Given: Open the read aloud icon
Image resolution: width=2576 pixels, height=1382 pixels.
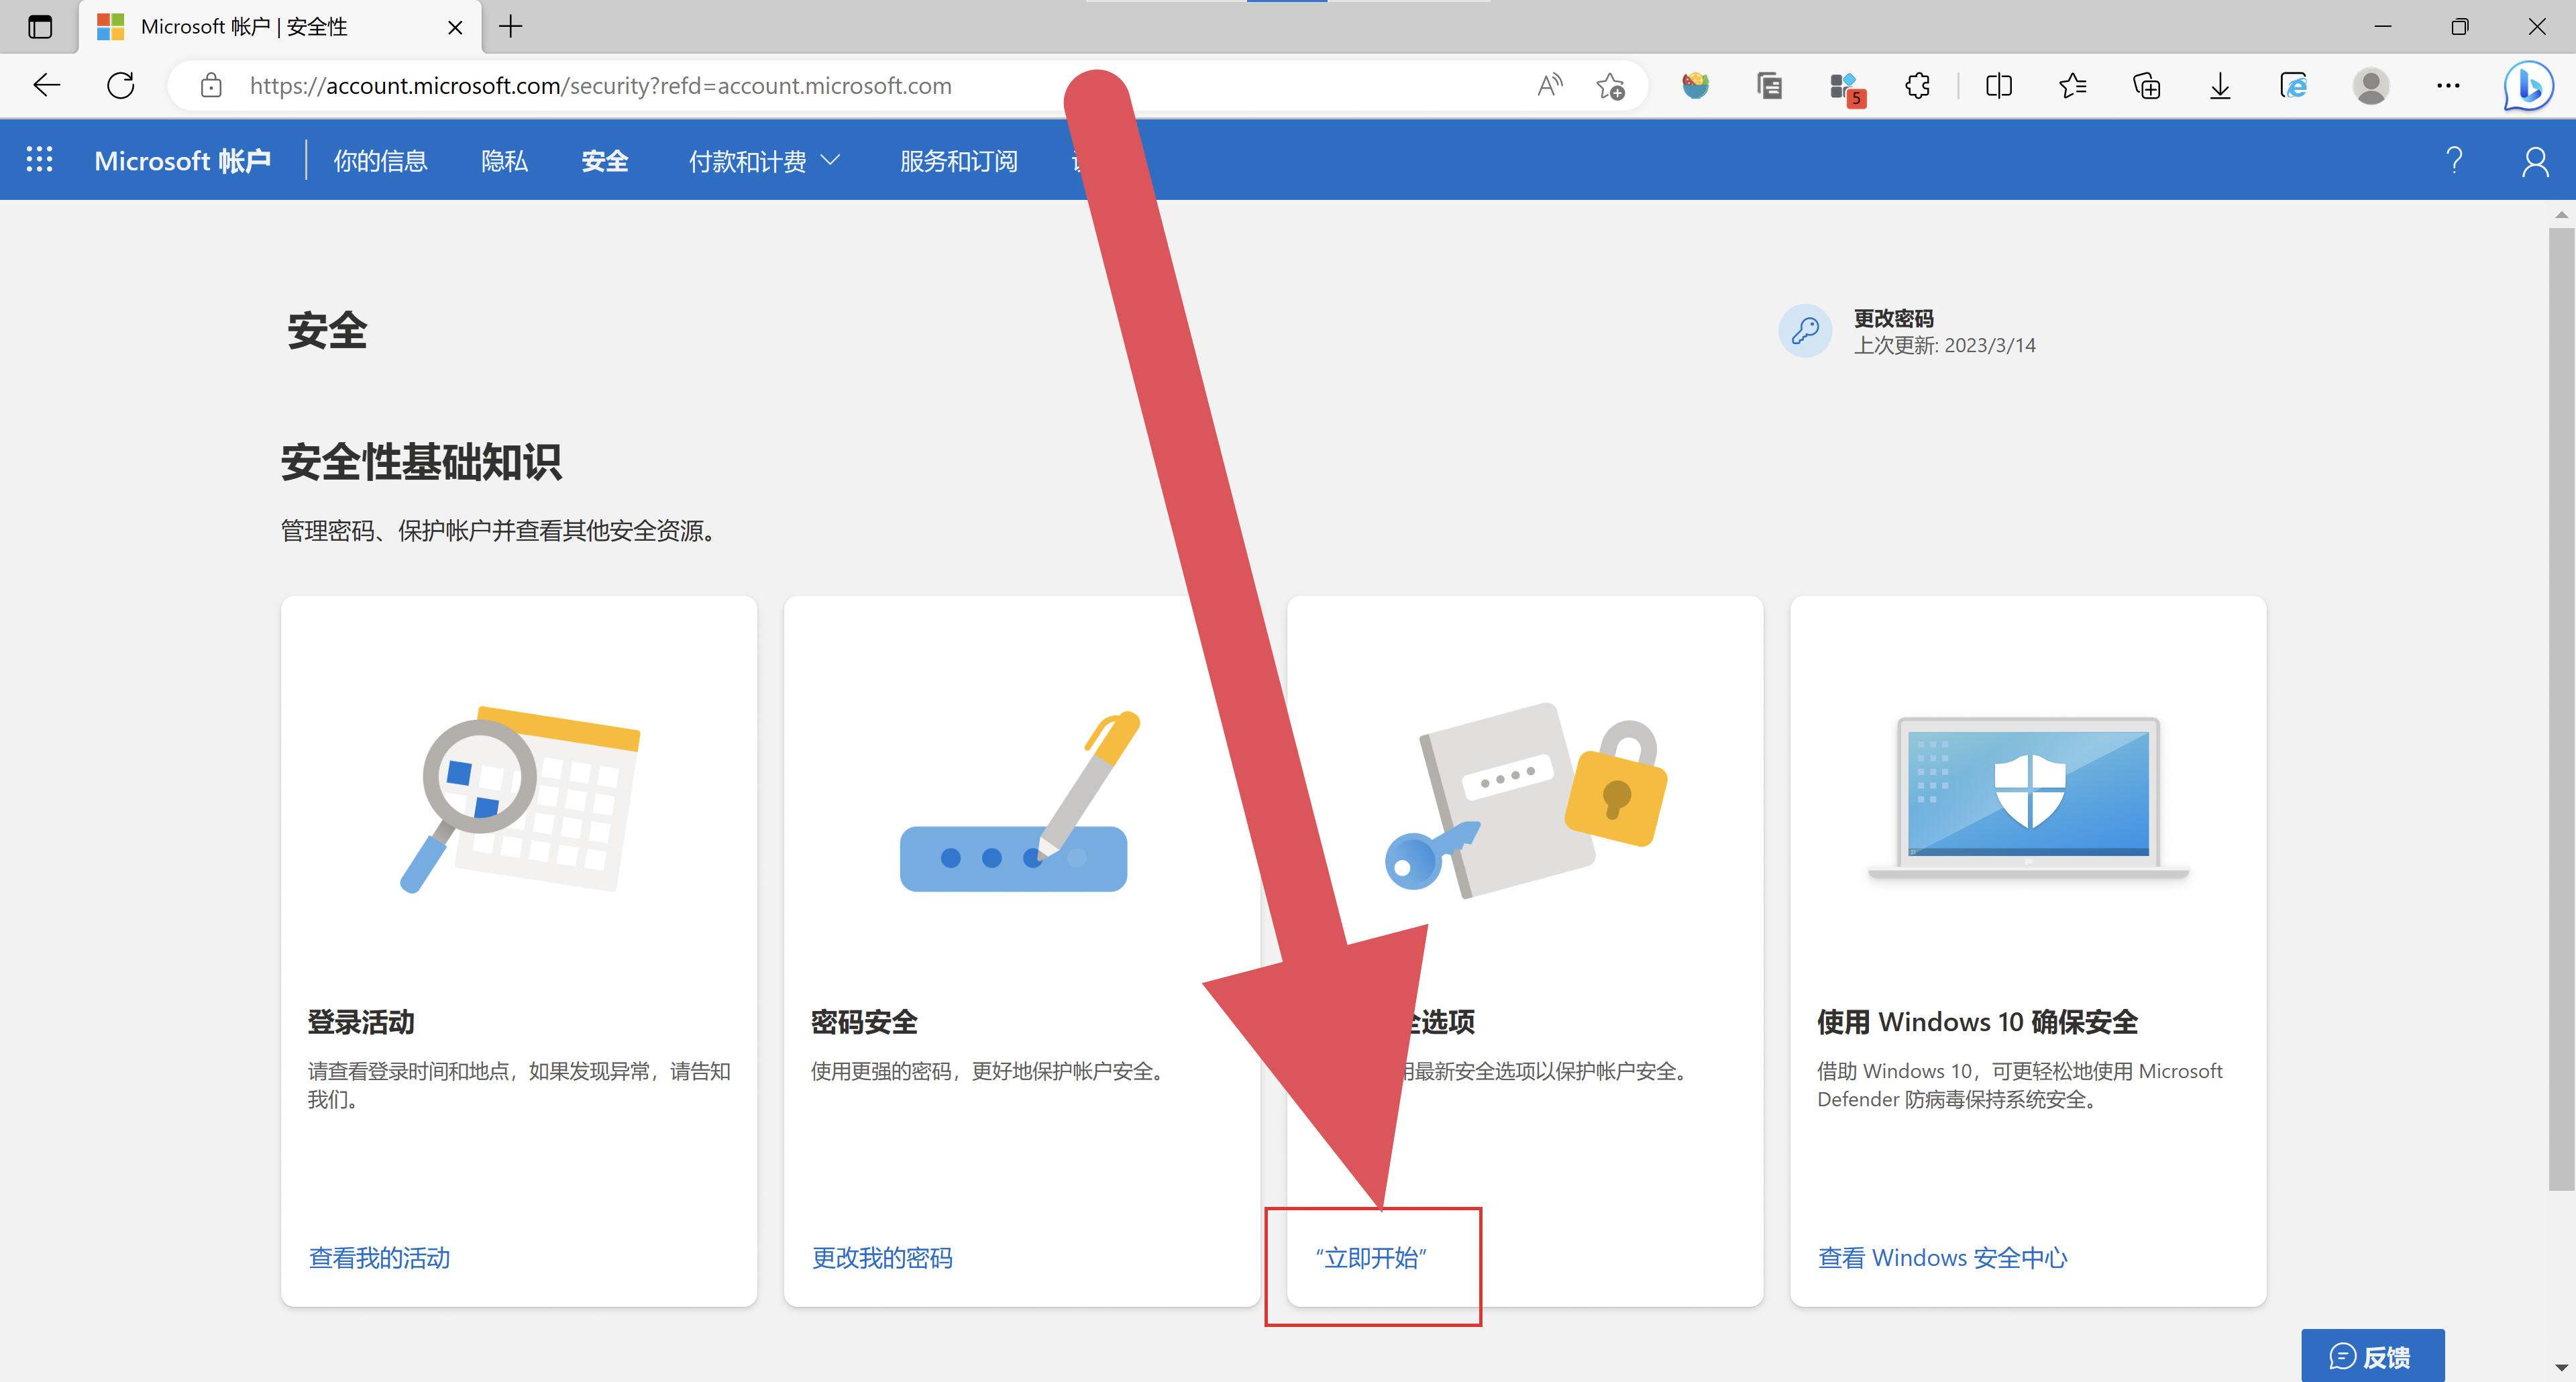Looking at the screenshot, I should coord(1549,86).
